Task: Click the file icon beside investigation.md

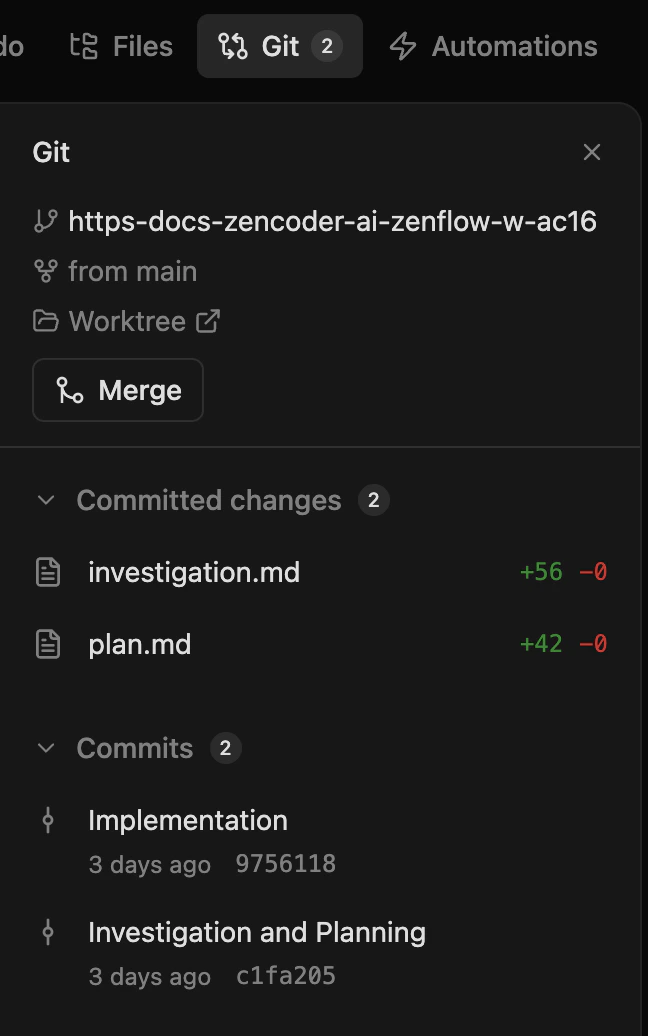Action: coord(48,572)
